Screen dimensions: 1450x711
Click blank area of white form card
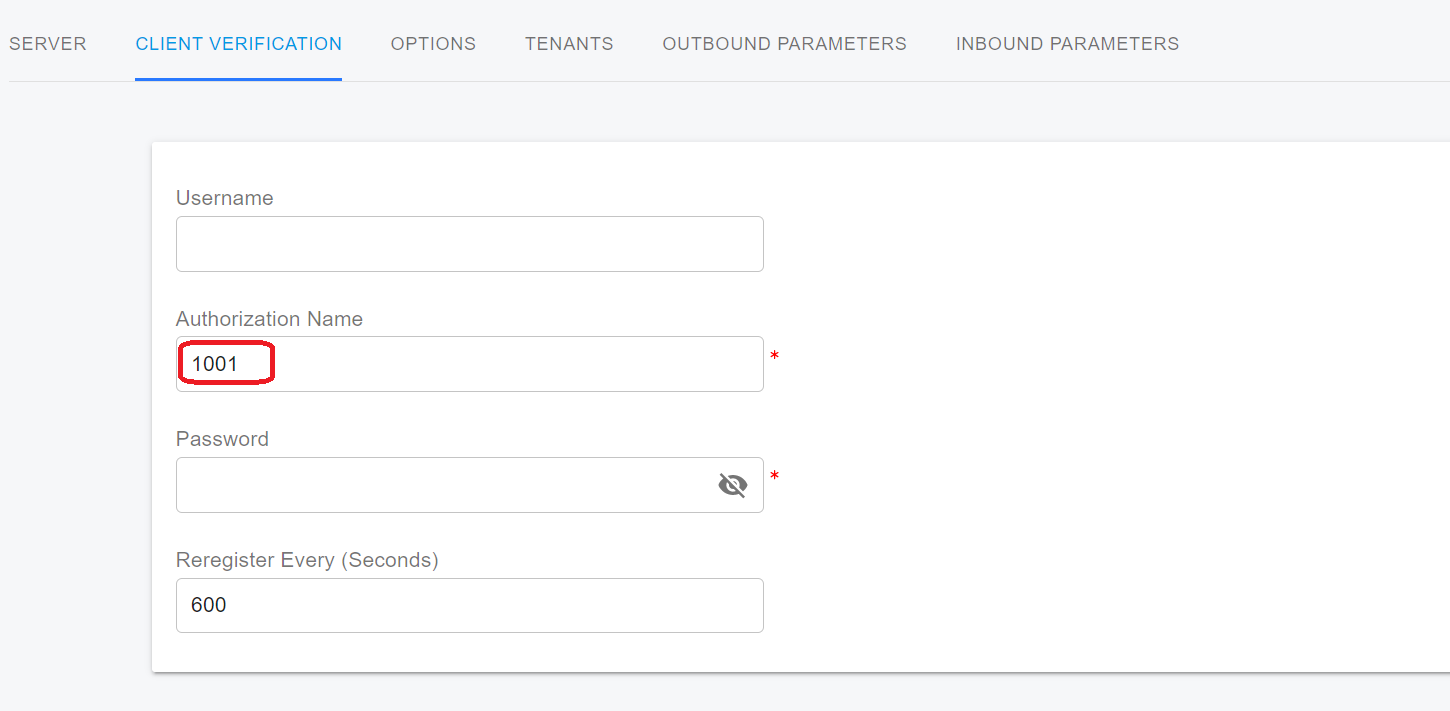coord(1100,420)
